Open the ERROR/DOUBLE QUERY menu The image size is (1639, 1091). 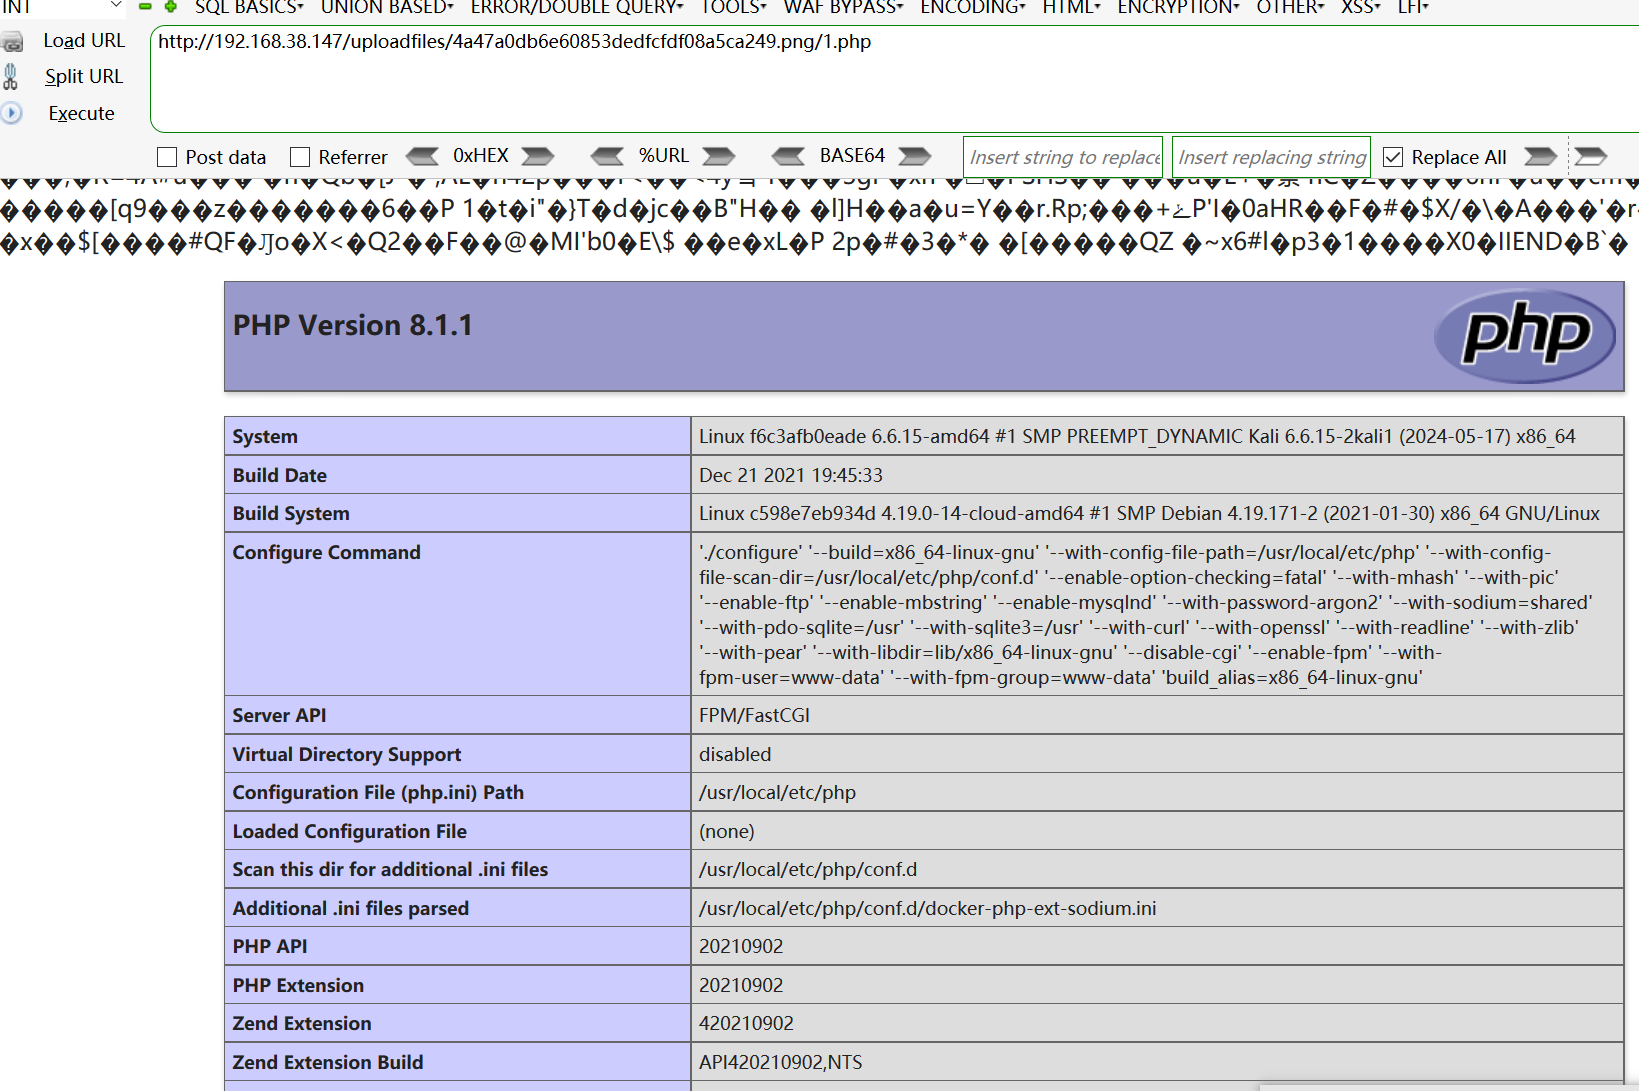coord(577,7)
